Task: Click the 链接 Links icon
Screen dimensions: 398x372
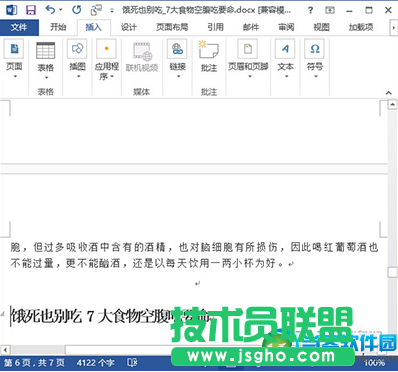Action: [177, 49]
